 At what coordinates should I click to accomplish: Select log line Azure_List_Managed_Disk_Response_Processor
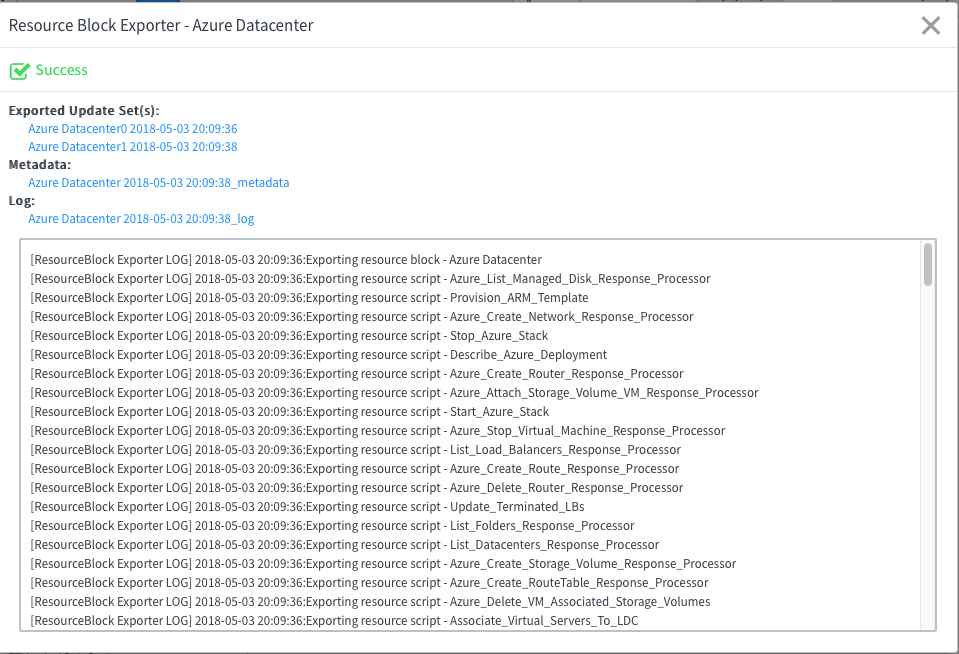(x=371, y=279)
